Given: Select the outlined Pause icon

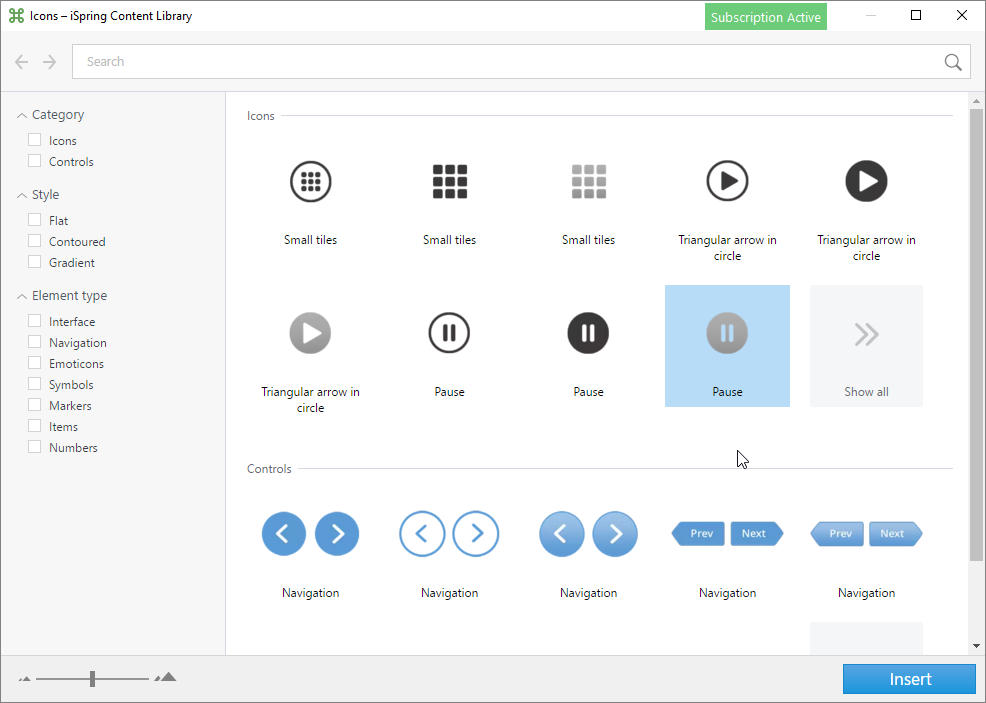Looking at the screenshot, I should tap(449, 333).
